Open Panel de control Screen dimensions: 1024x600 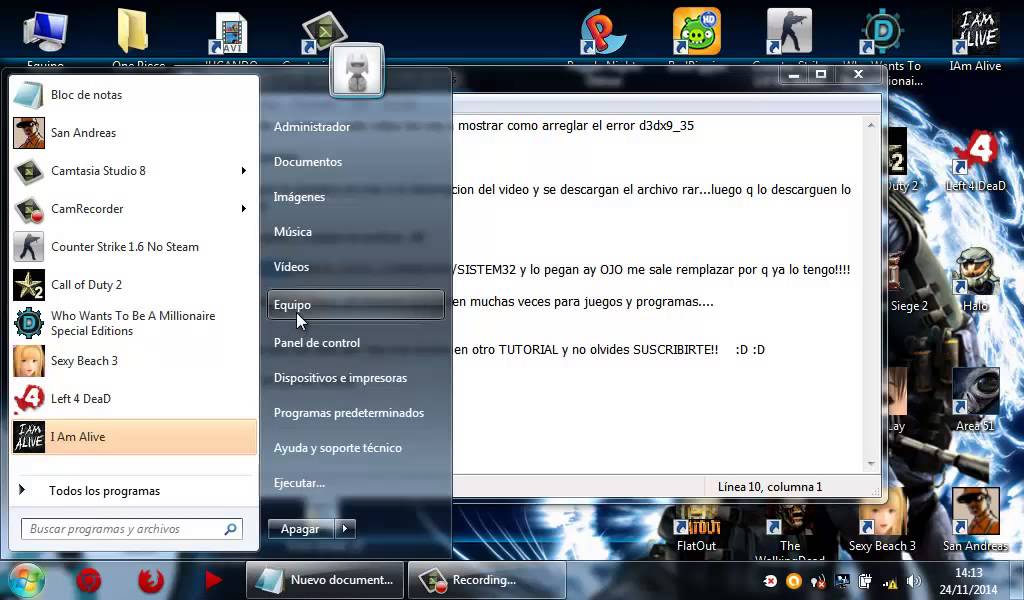click(317, 343)
